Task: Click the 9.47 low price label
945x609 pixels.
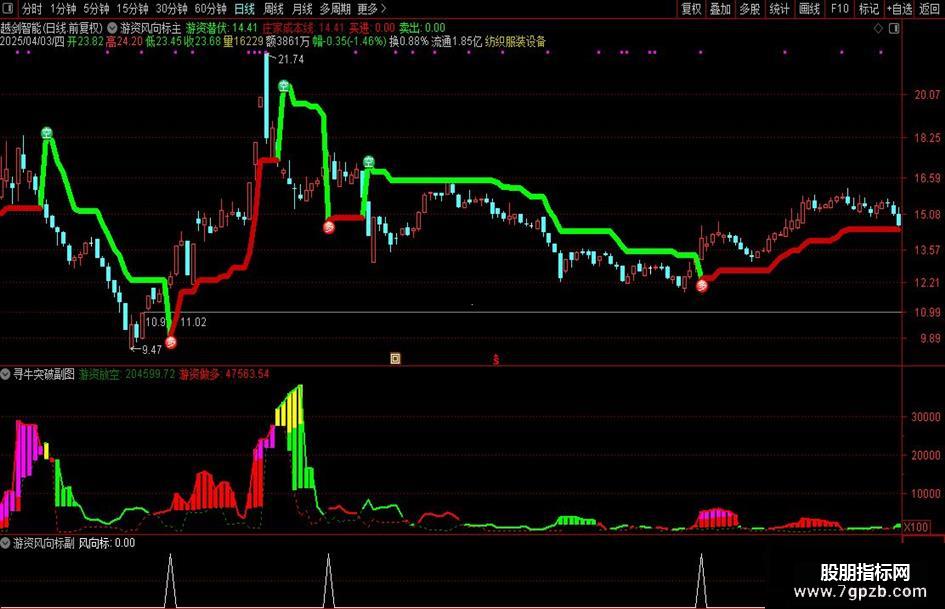Action: point(151,350)
